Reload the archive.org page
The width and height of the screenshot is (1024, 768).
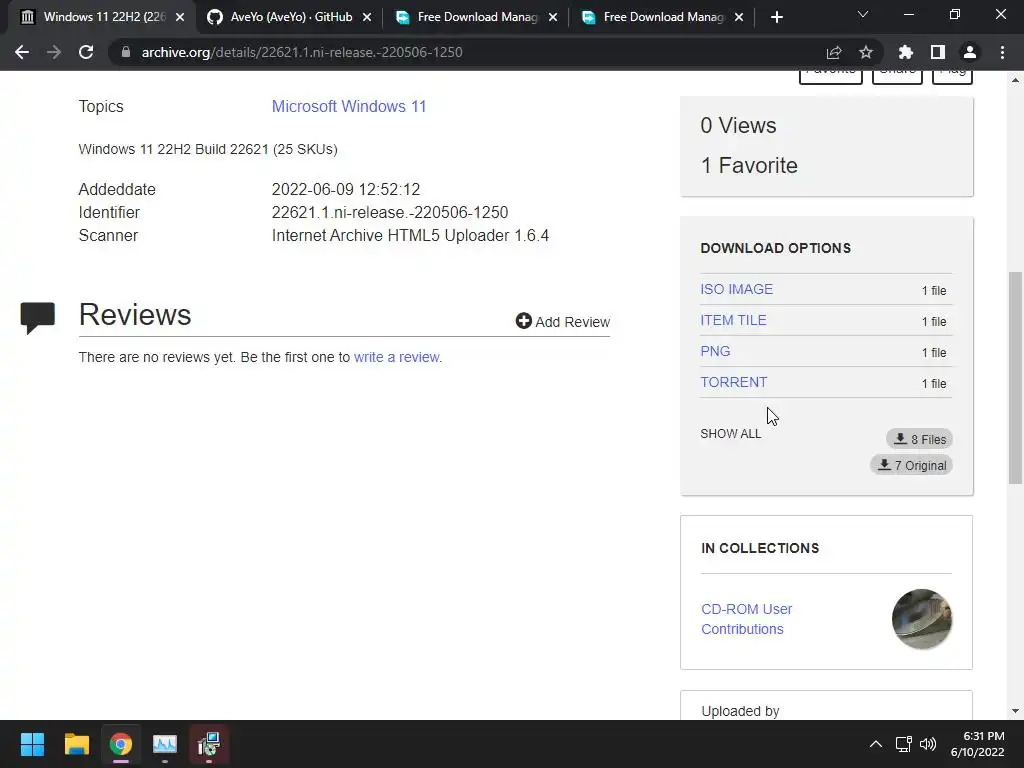[86, 52]
